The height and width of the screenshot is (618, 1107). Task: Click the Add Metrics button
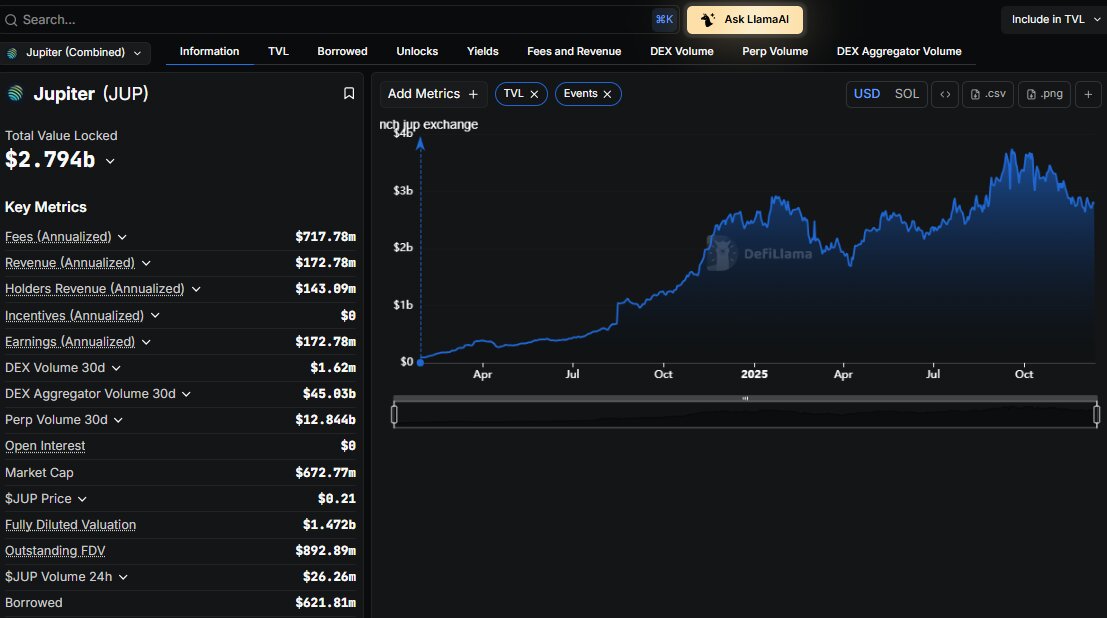click(433, 94)
